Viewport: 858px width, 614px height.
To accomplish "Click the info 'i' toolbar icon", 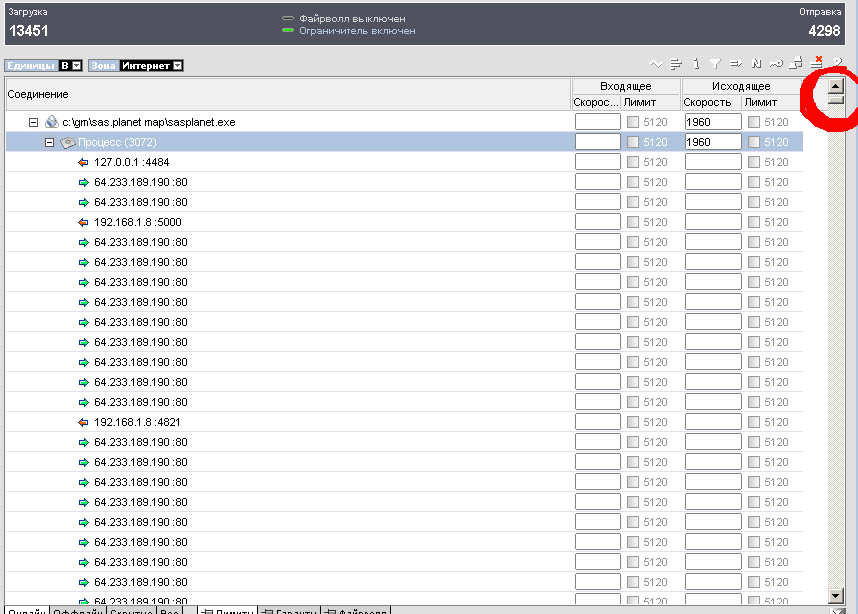I will pos(696,64).
